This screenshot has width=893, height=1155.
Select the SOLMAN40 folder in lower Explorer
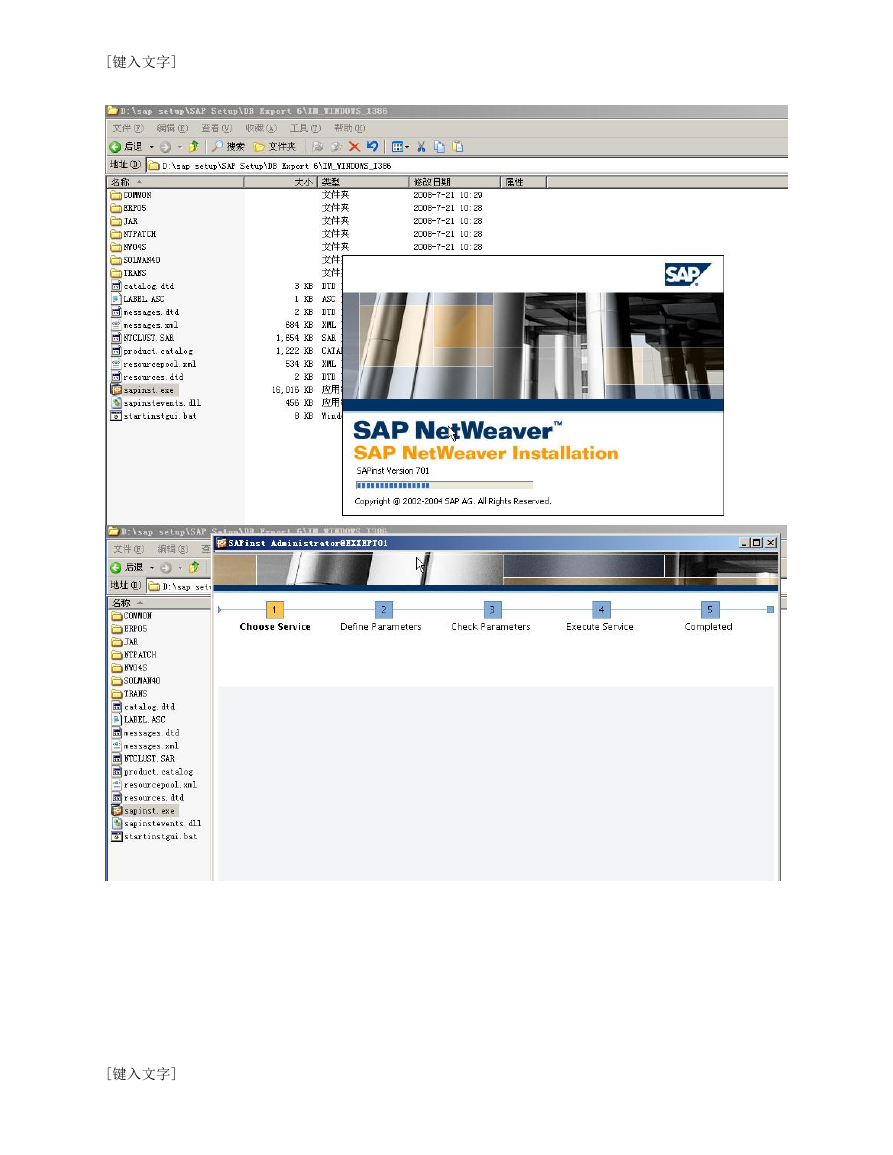click(136, 681)
